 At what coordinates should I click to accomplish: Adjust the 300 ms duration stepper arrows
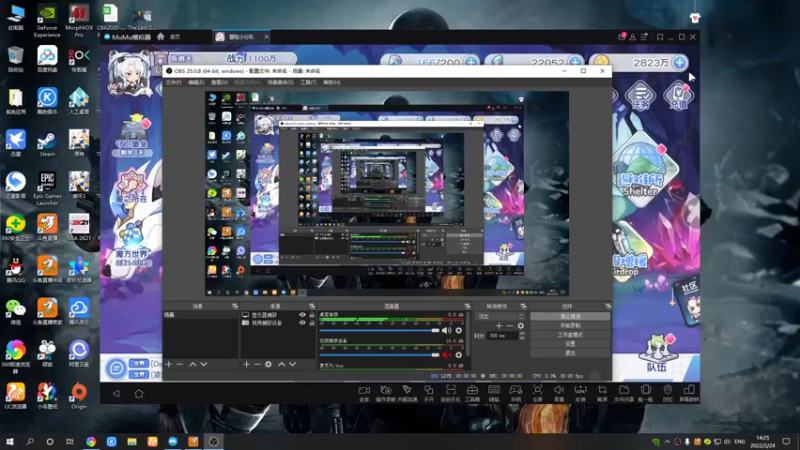pyautogui.click(x=521, y=335)
